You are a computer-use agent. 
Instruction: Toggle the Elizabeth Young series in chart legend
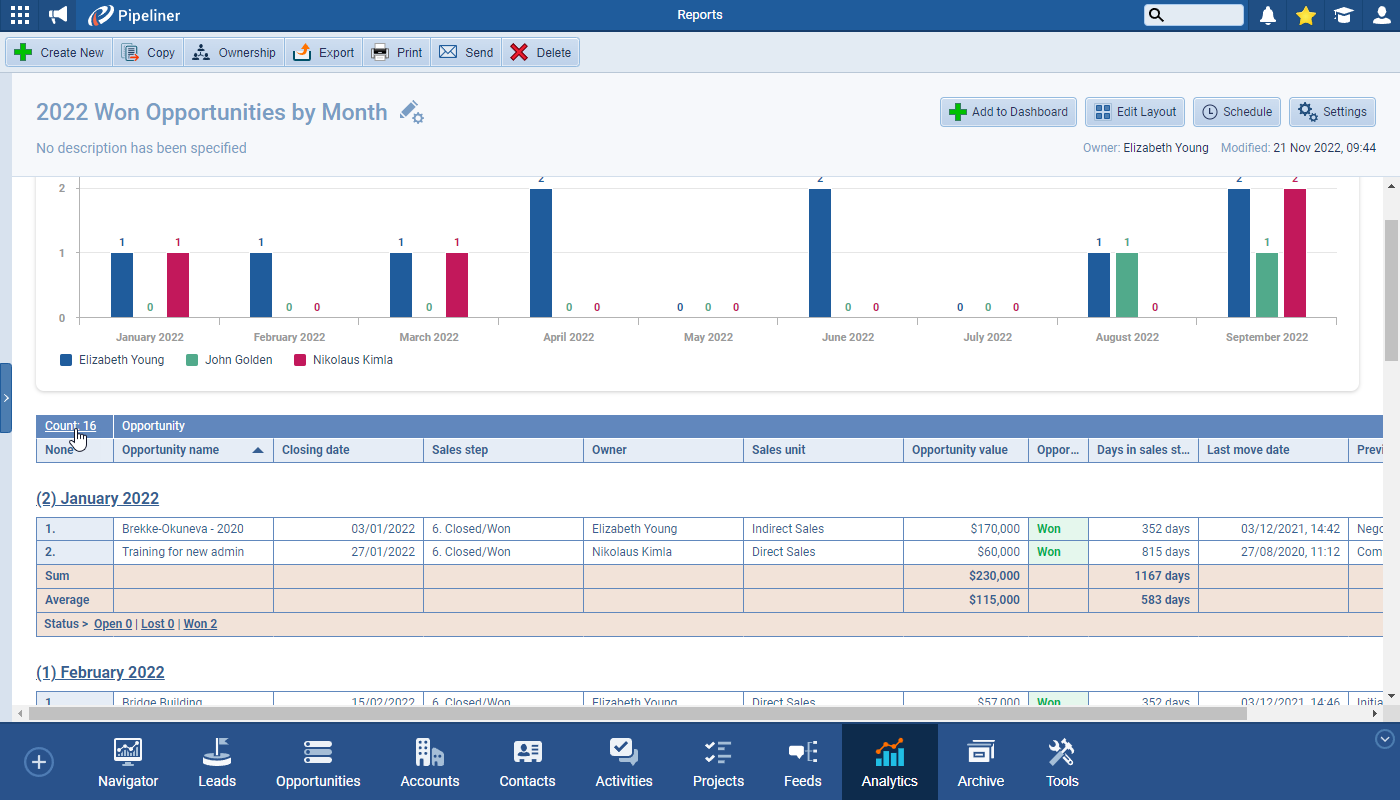point(112,359)
